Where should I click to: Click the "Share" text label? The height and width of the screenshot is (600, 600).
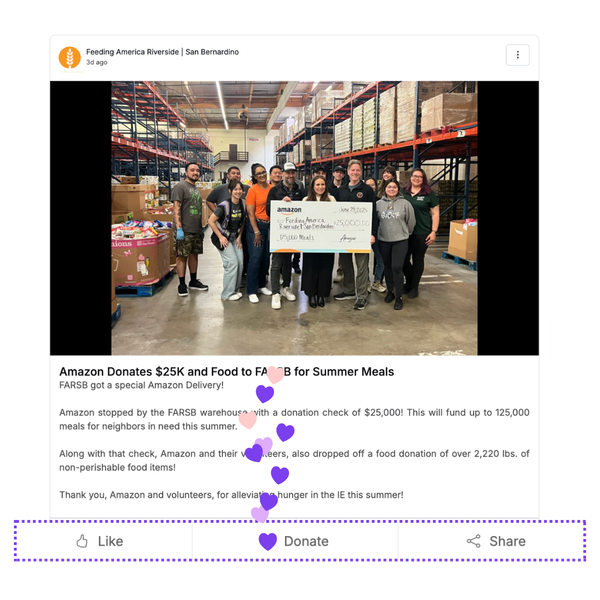507,541
